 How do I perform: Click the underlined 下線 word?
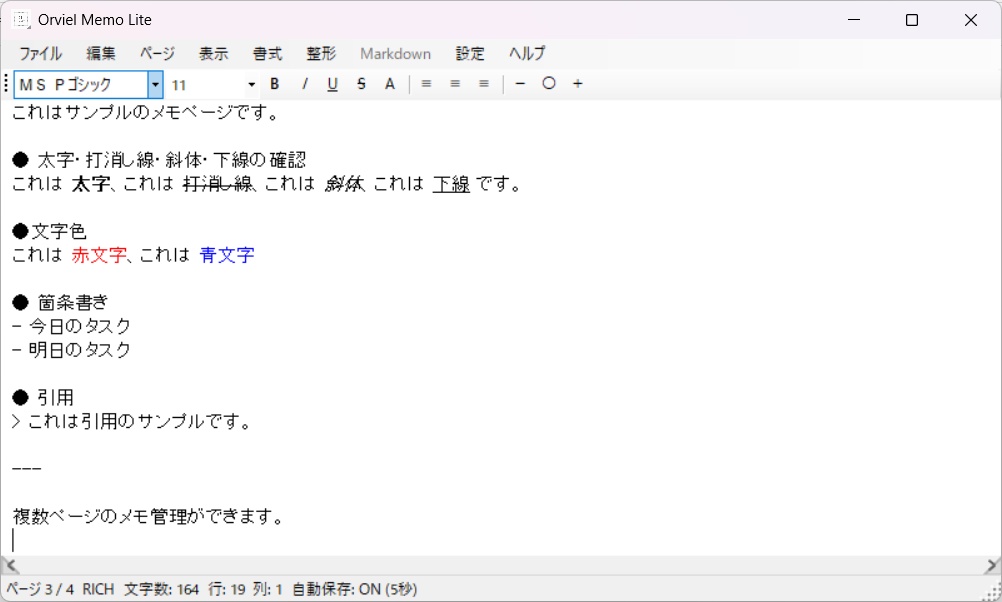point(451,184)
